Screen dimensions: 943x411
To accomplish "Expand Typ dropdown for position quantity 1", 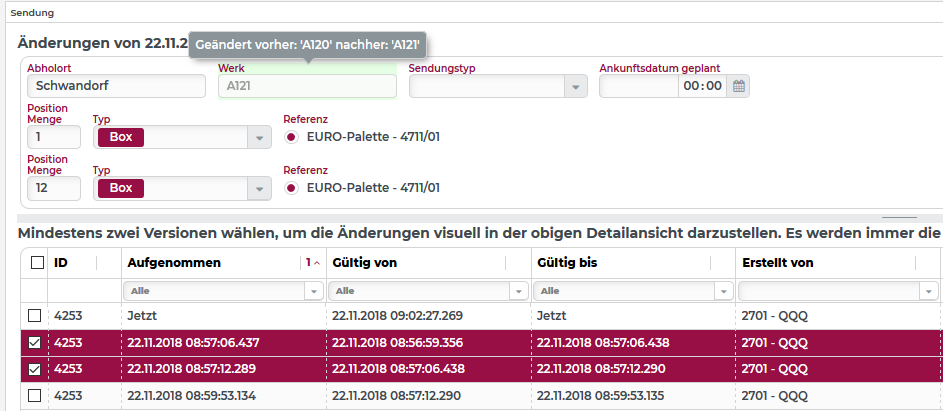I will (259, 138).
